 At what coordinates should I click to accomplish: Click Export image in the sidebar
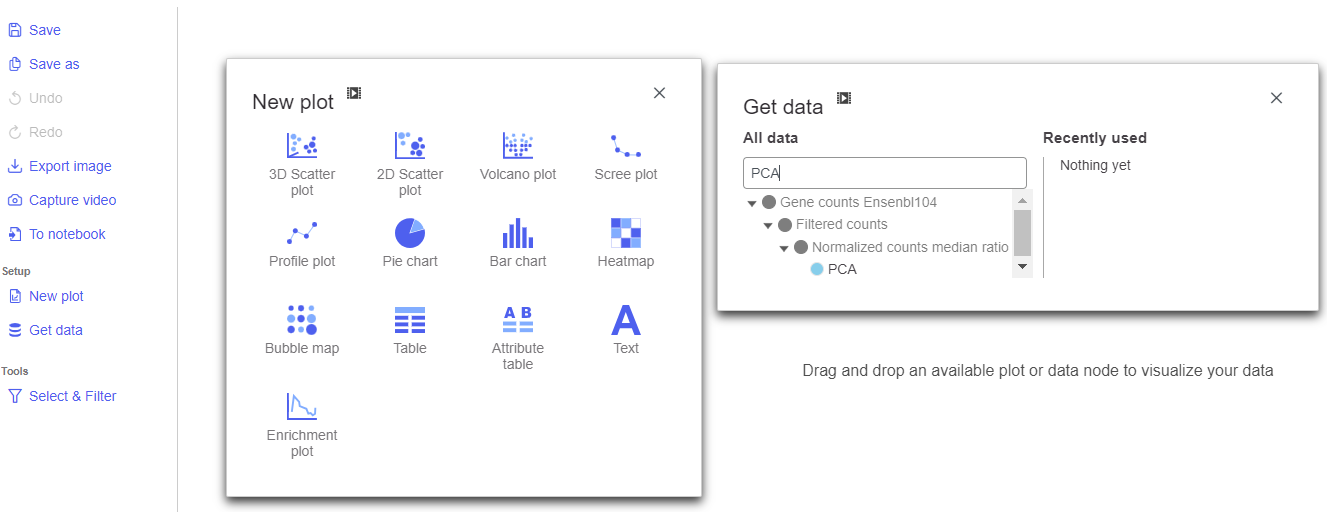[x=69, y=166]
